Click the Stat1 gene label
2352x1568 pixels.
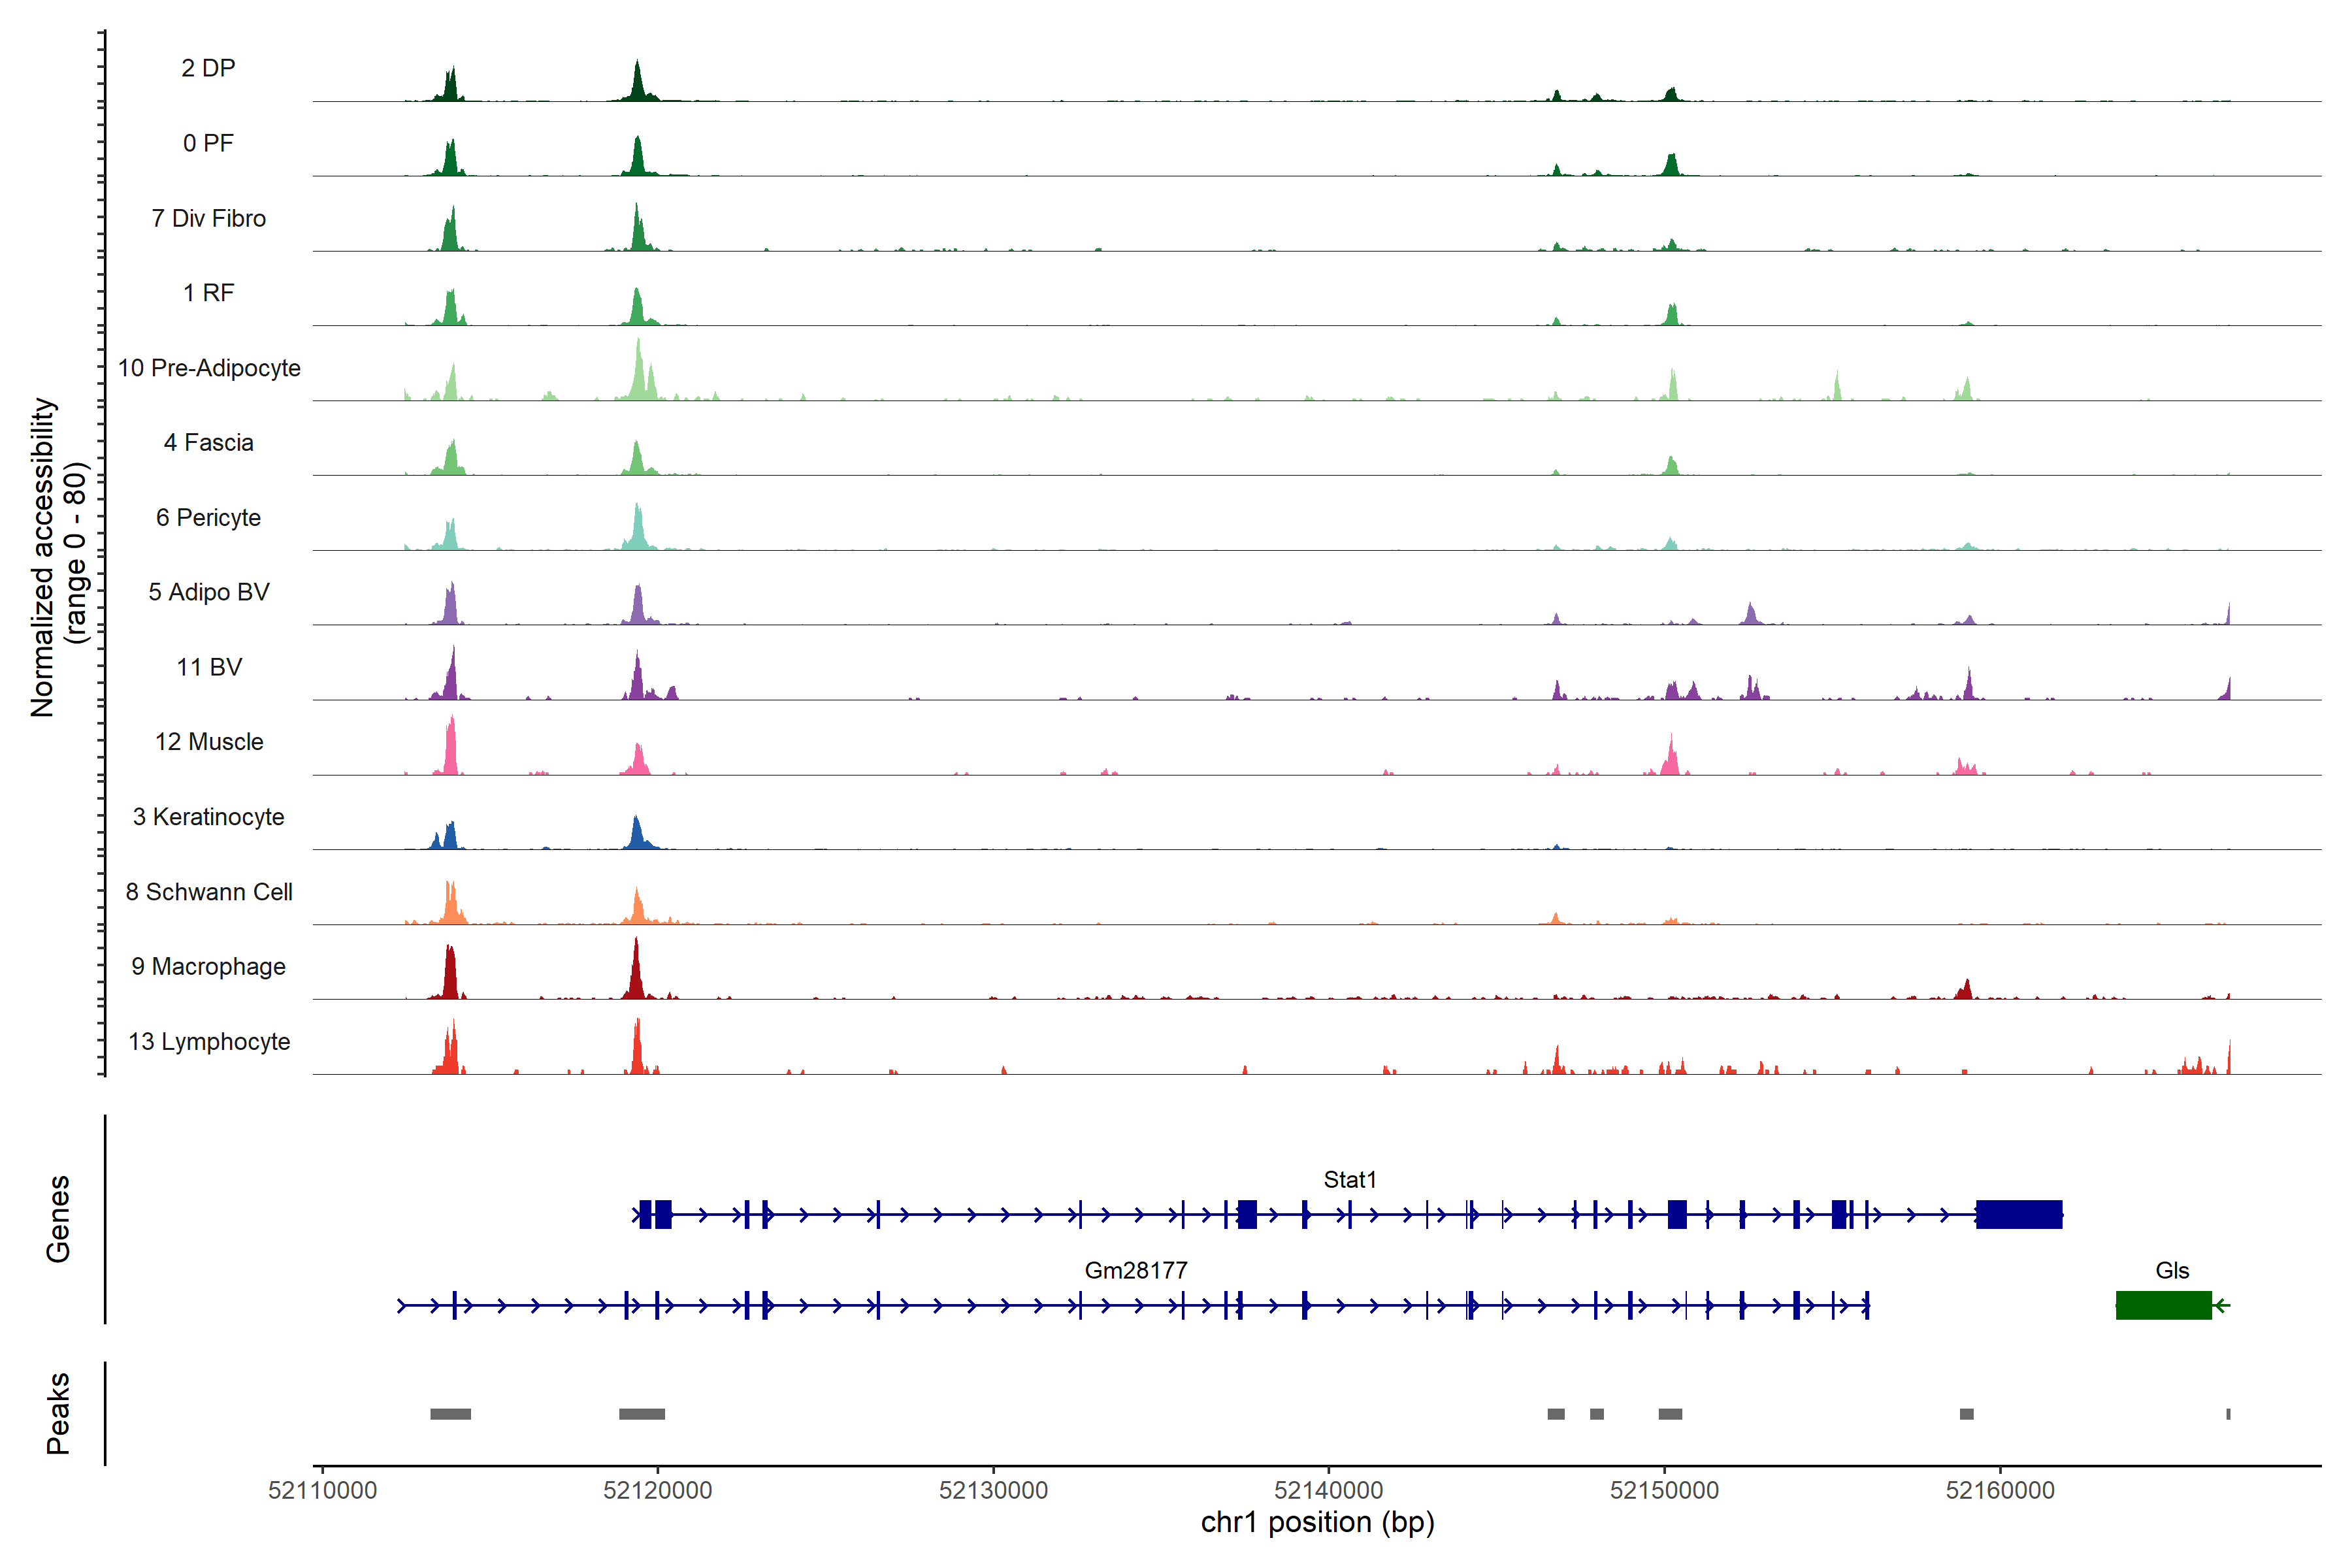point(1349,1180)
